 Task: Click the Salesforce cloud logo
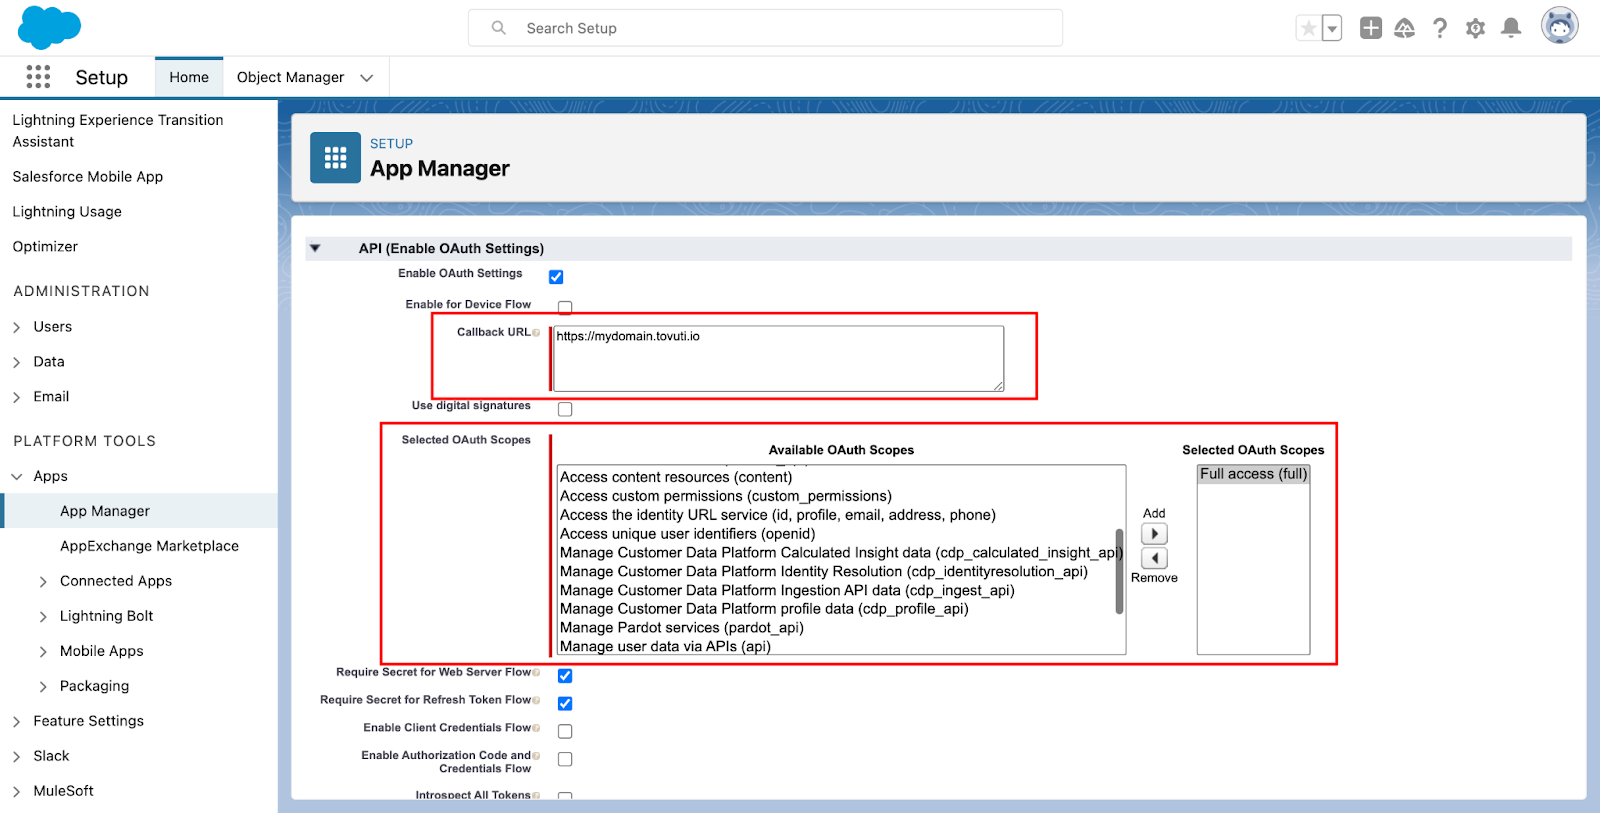click(x=49, y=27)
